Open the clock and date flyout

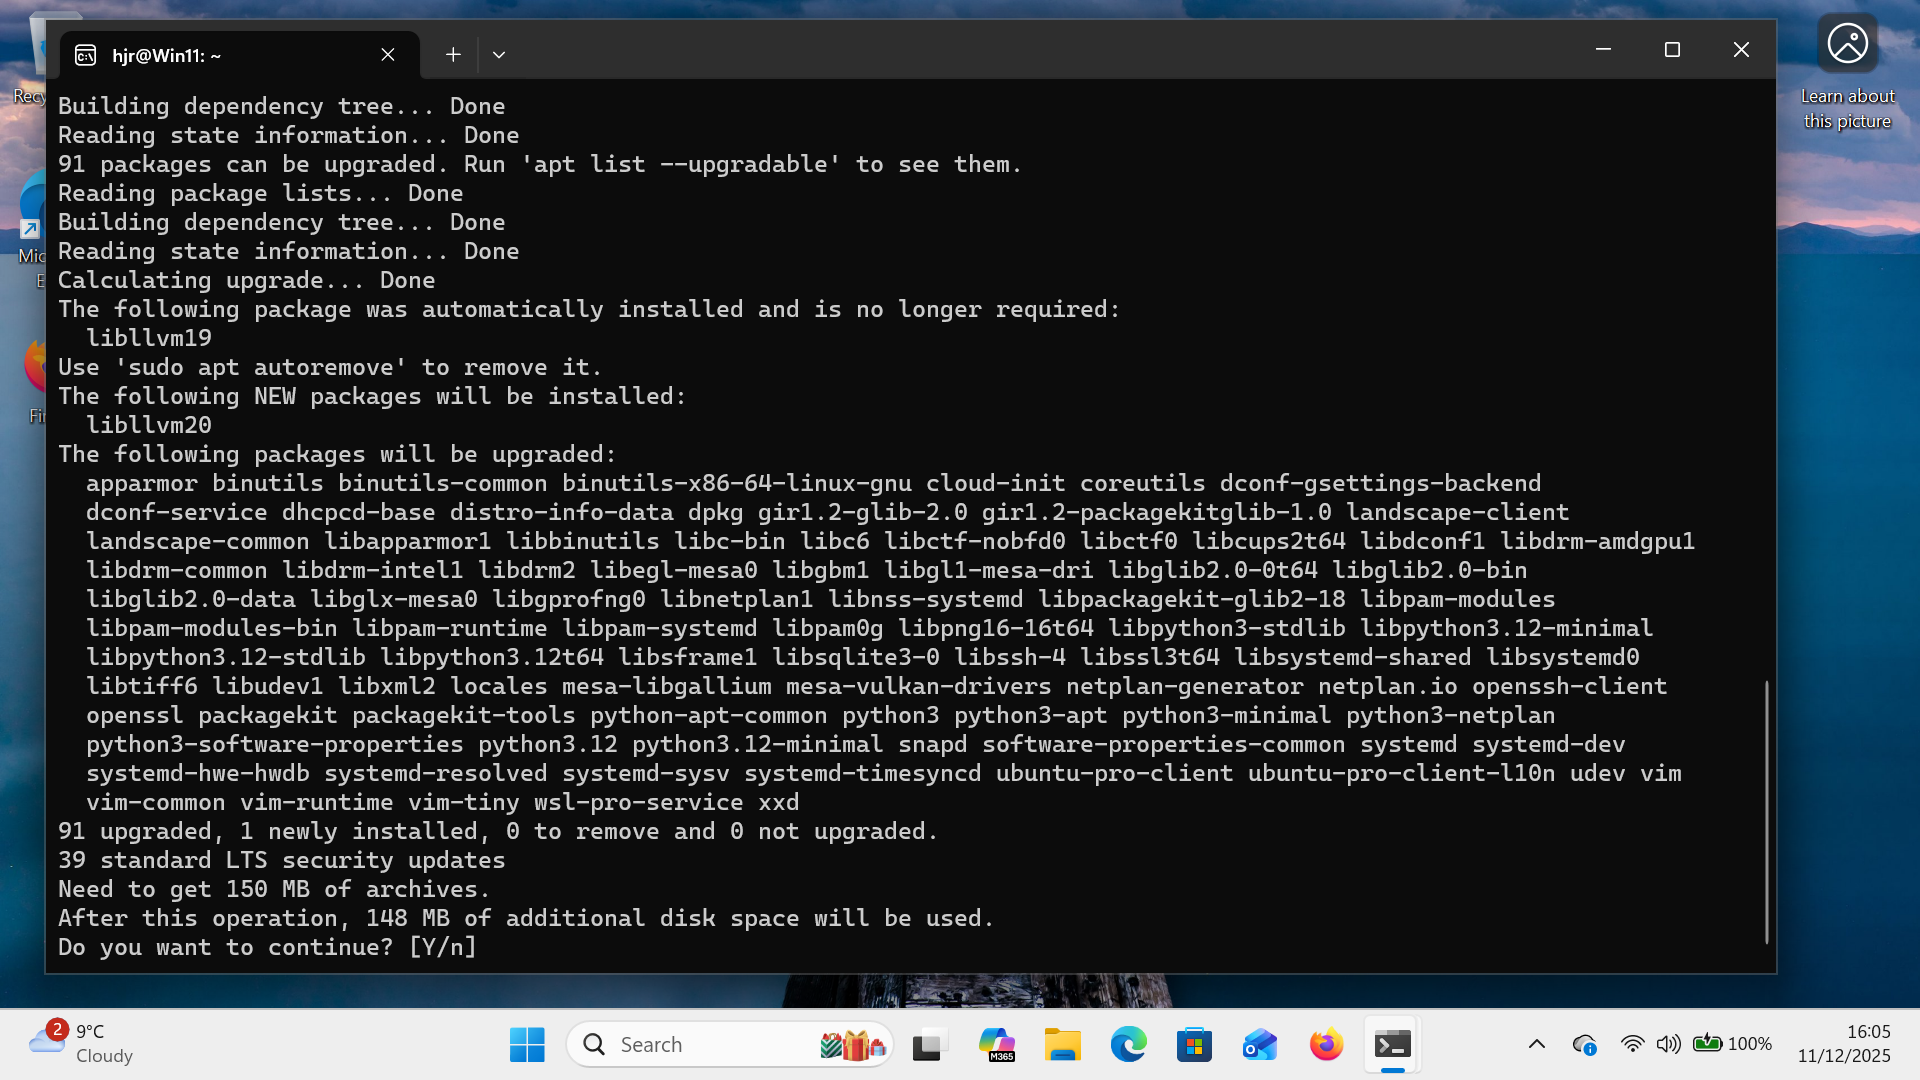pyautogui.click(x=1843, y=1044)
